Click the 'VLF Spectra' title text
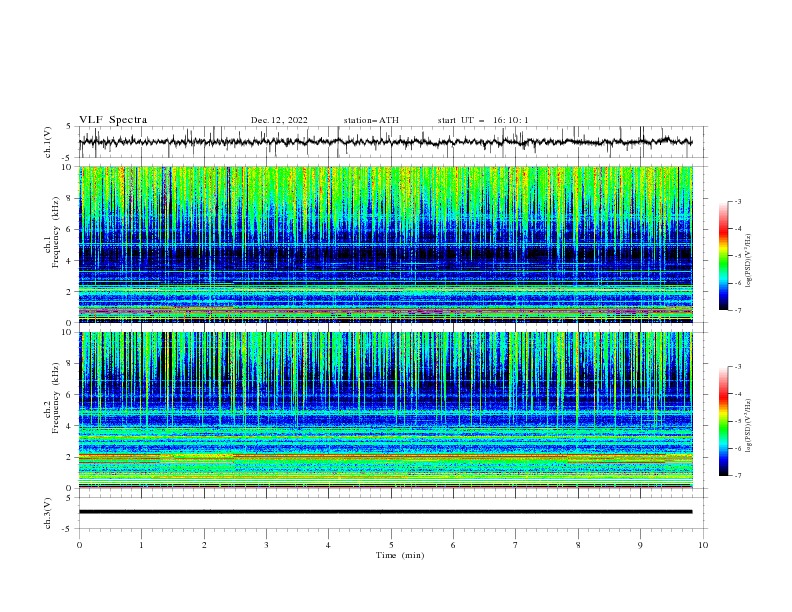The width and height of the screenshot is (792, 612). [113, 120]
